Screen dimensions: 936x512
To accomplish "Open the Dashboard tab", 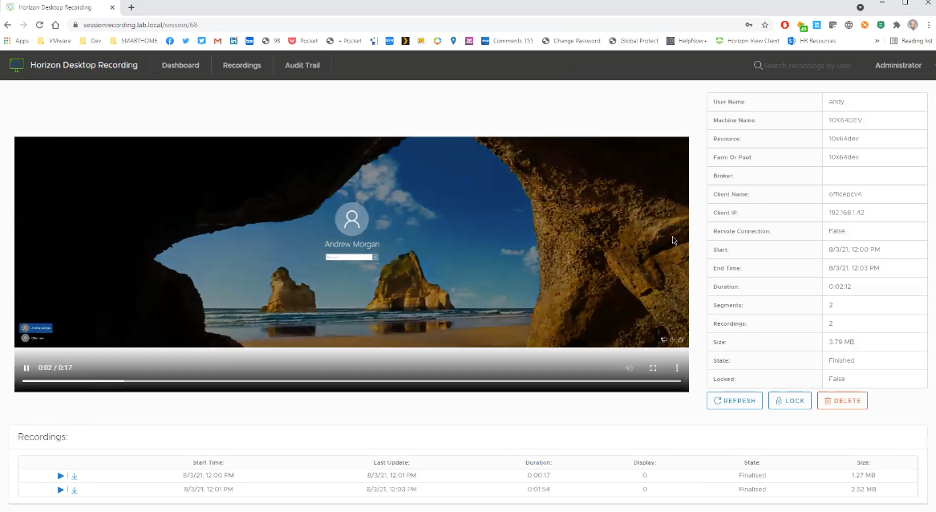I will point(180,65).
